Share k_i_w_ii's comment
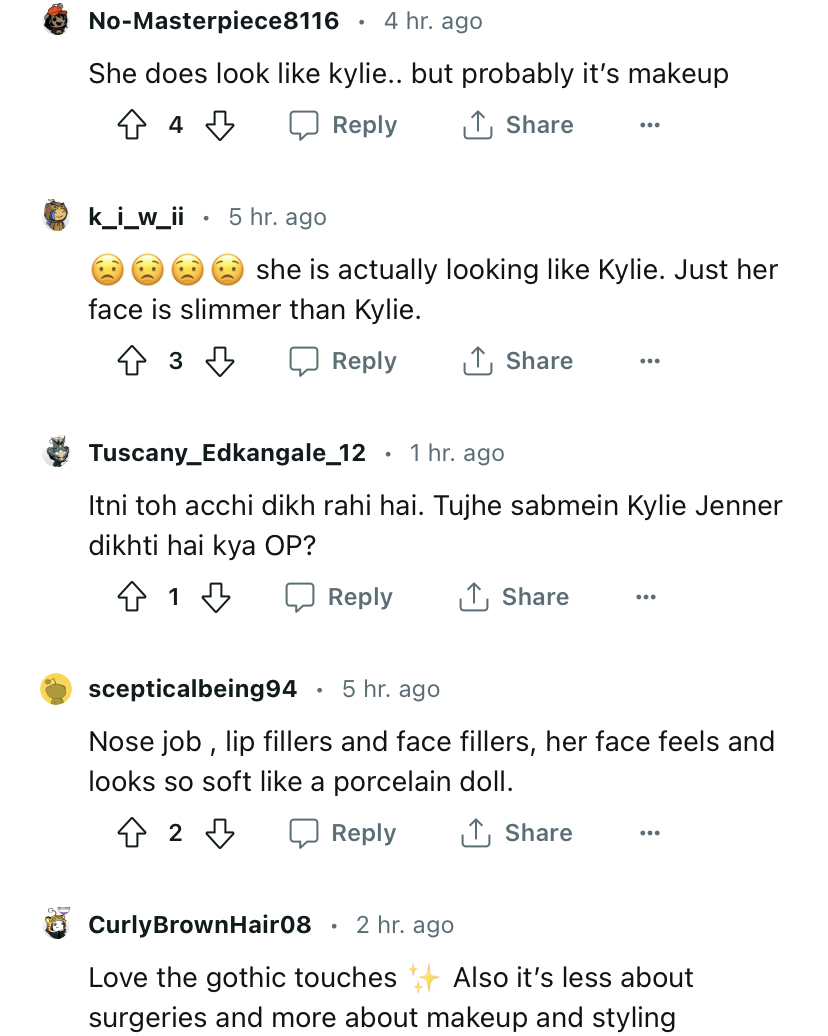 pyautogui.click(x=518, y=361)
